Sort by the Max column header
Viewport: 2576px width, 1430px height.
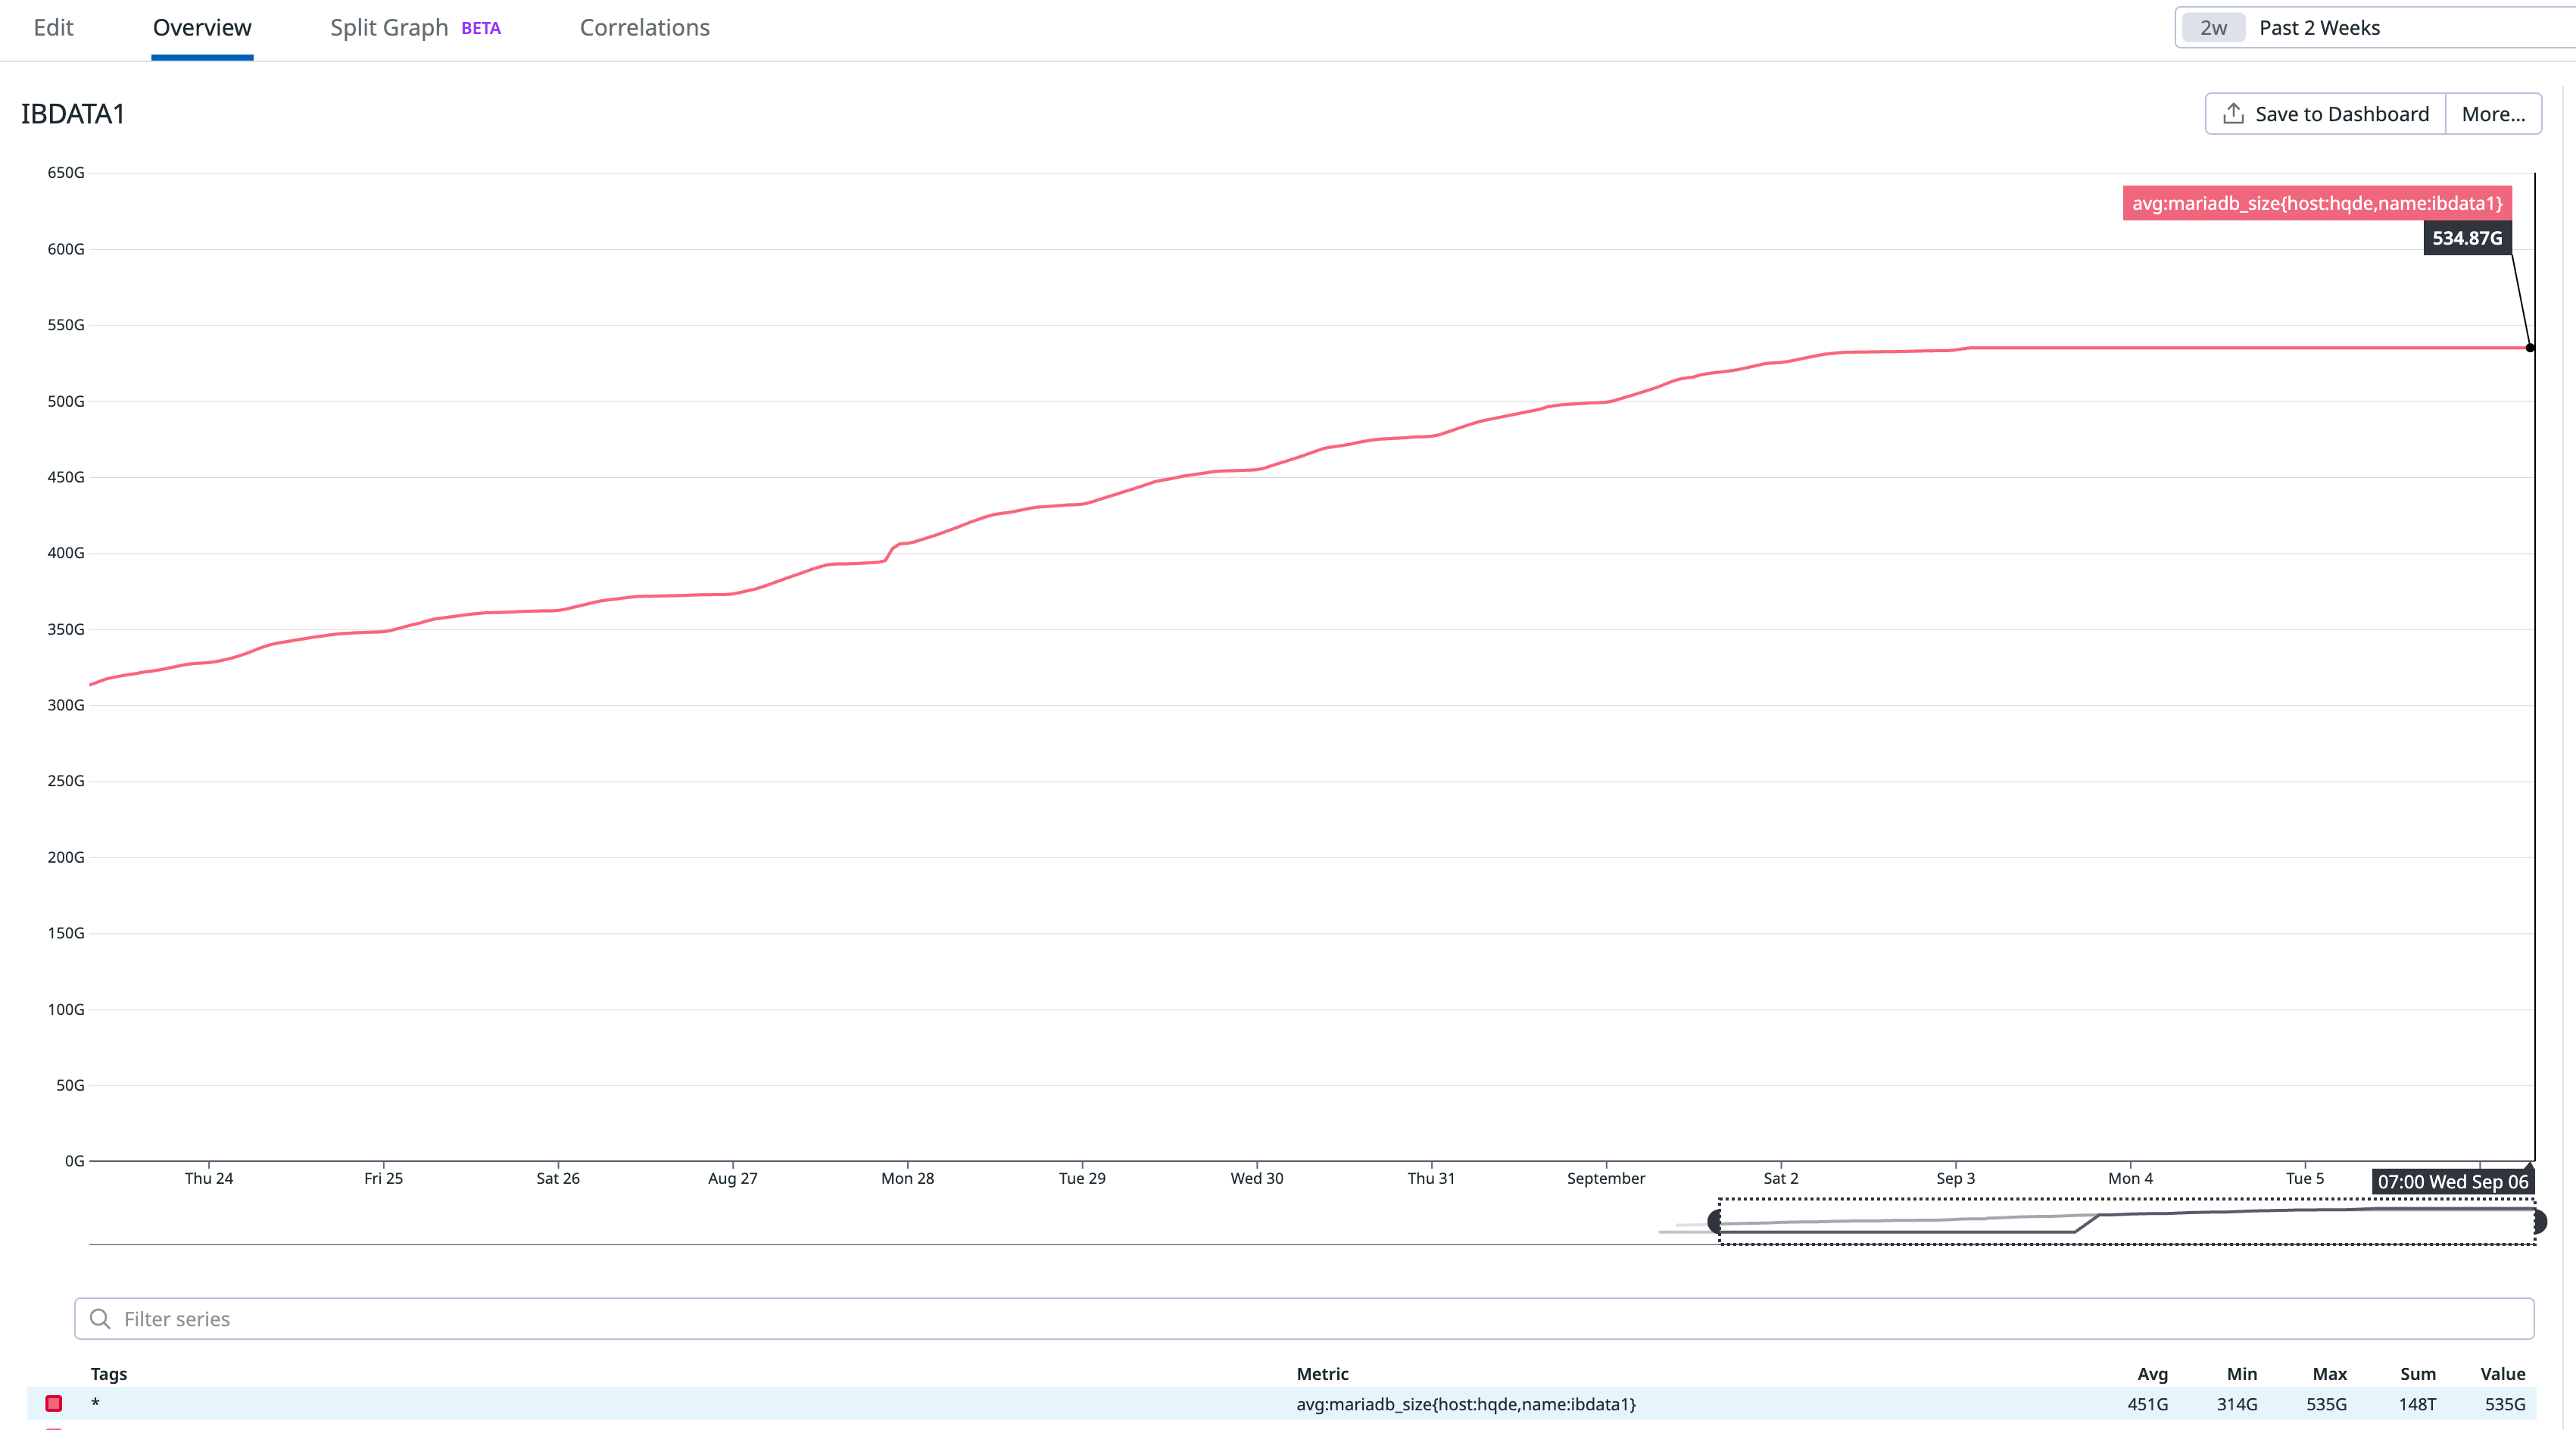point(2329,1374)
